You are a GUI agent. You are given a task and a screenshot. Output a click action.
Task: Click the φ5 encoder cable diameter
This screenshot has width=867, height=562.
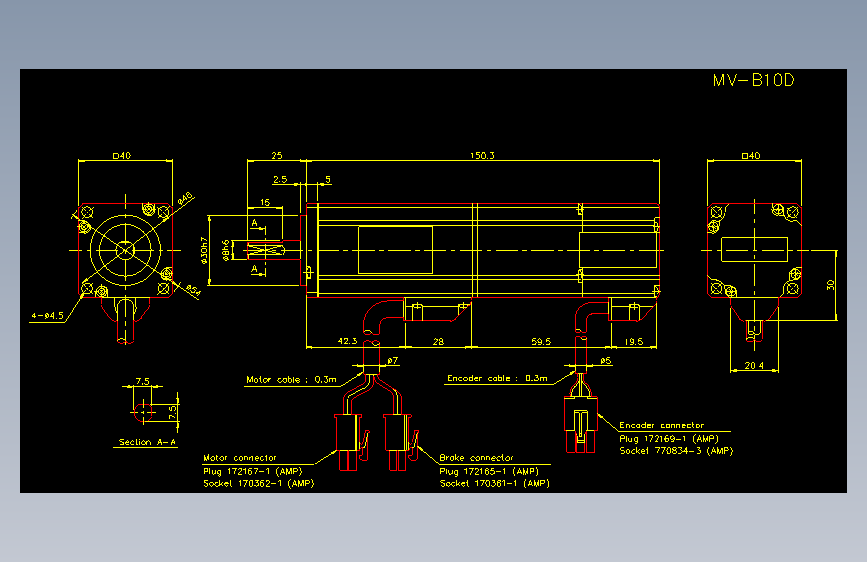click(606, 361)
